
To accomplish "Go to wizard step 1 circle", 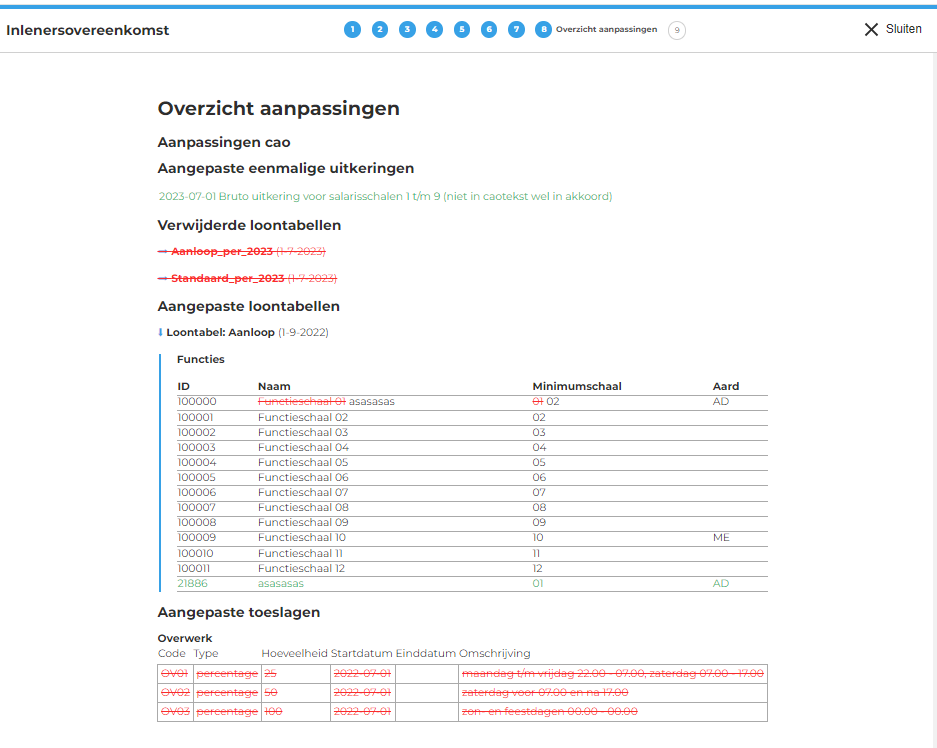I will tap(352, 30).
